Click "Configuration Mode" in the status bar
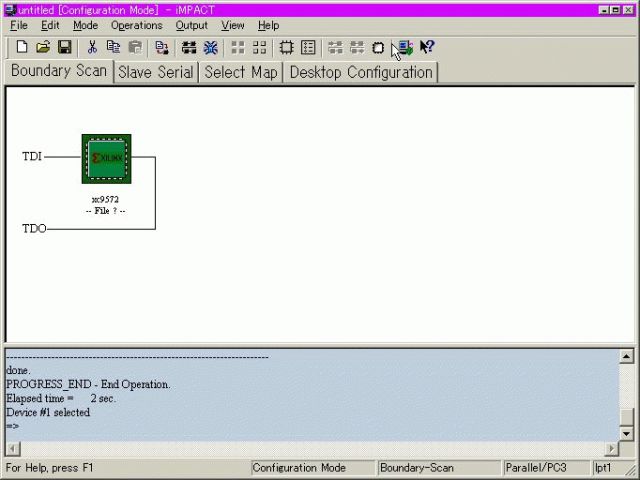This screenshot has width=640, height=480. [x=299, y=468]
